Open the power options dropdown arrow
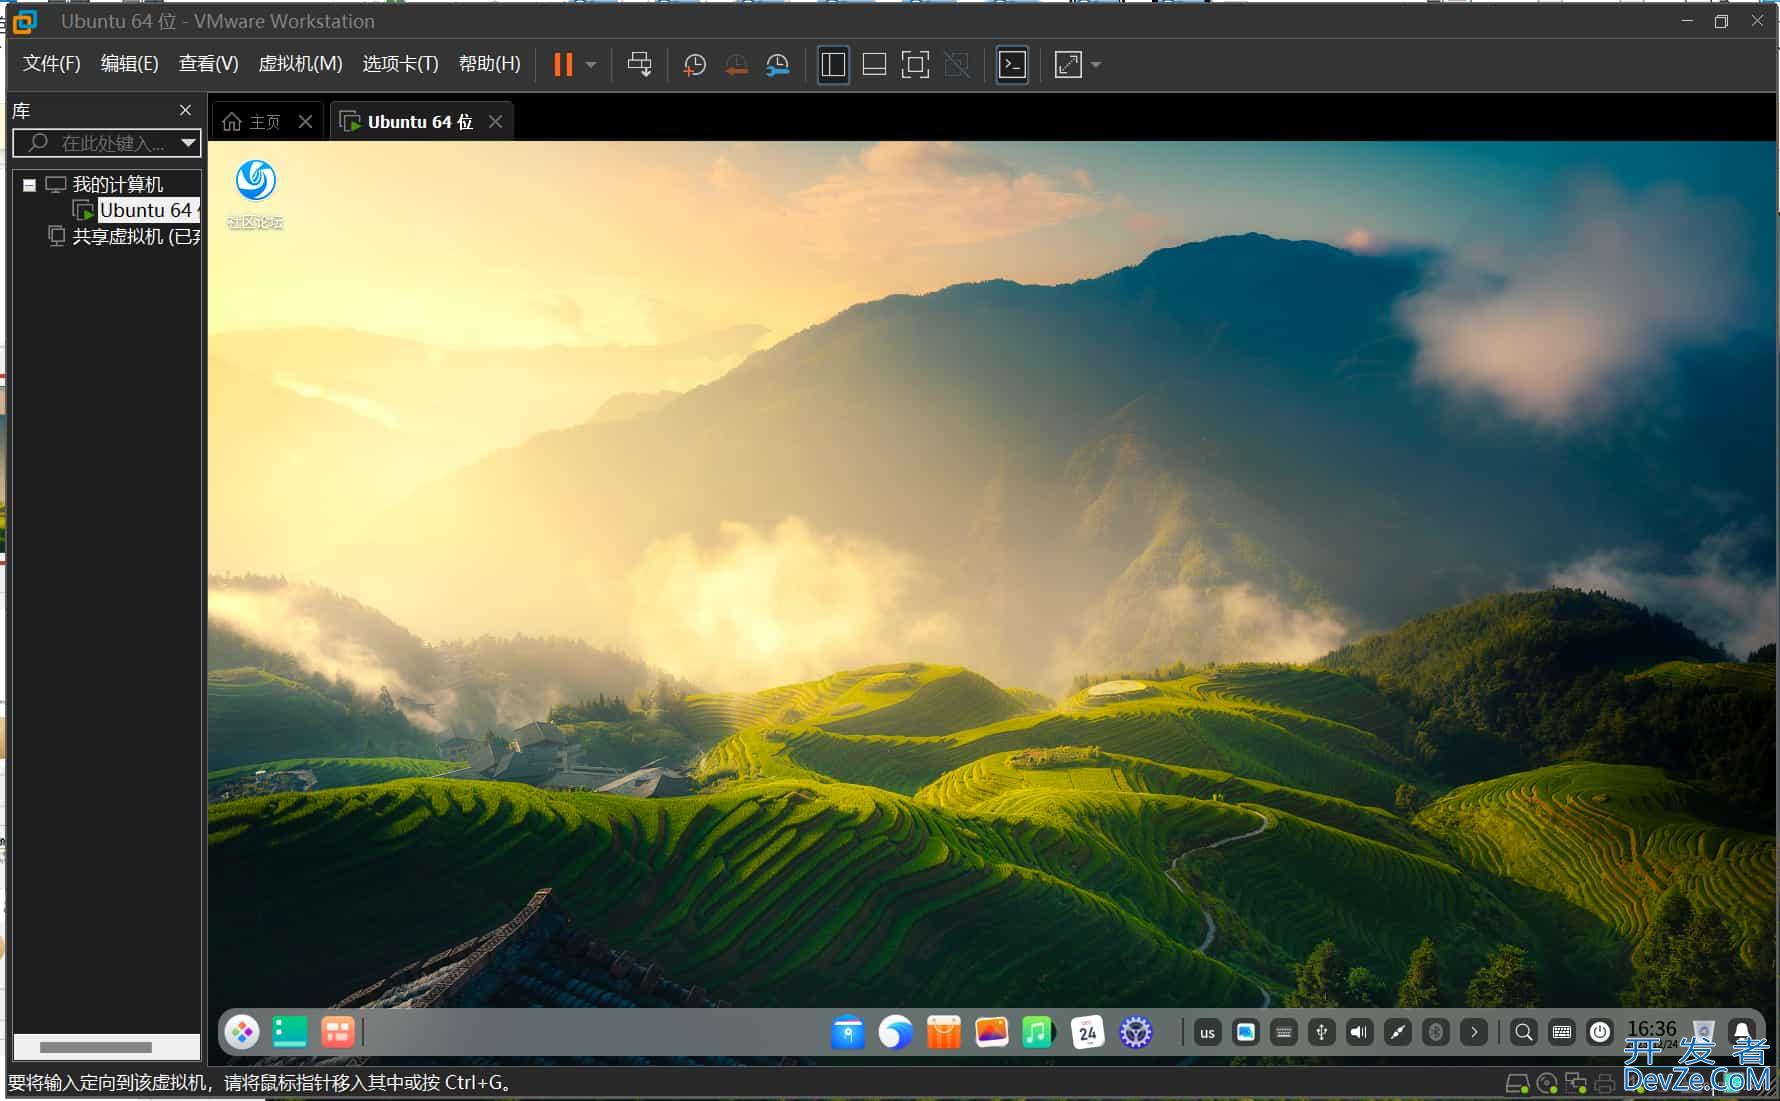The image size is (1780, 1101). click(x=591, y=65)
